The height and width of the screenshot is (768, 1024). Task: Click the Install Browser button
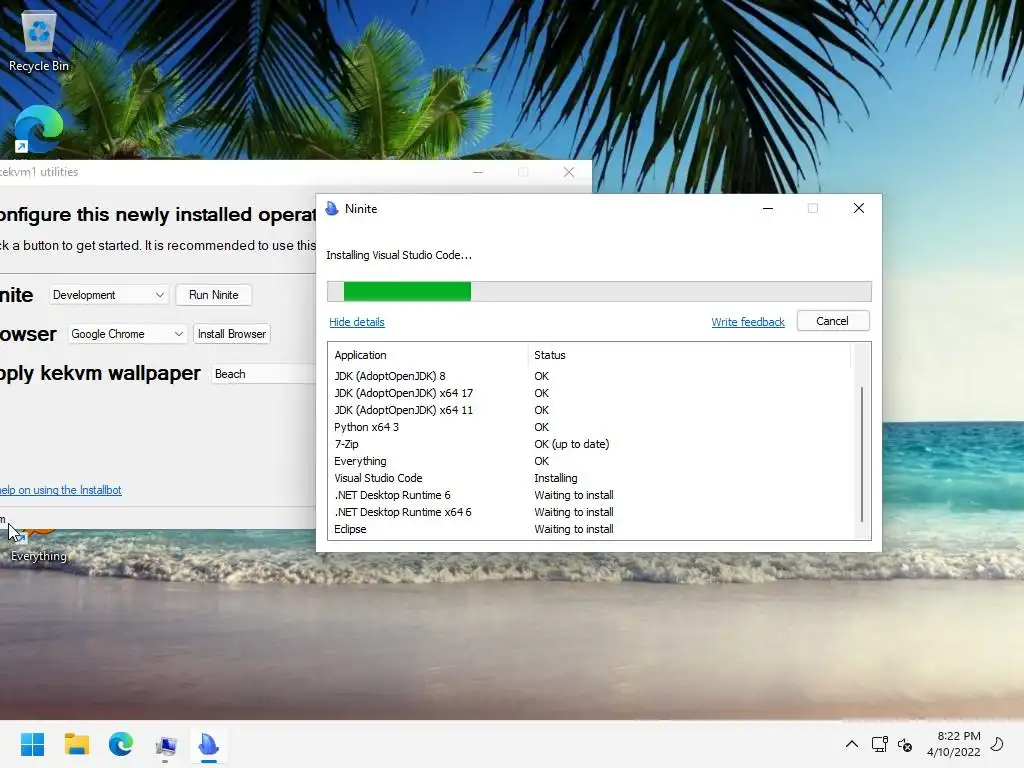click(232, 334)
